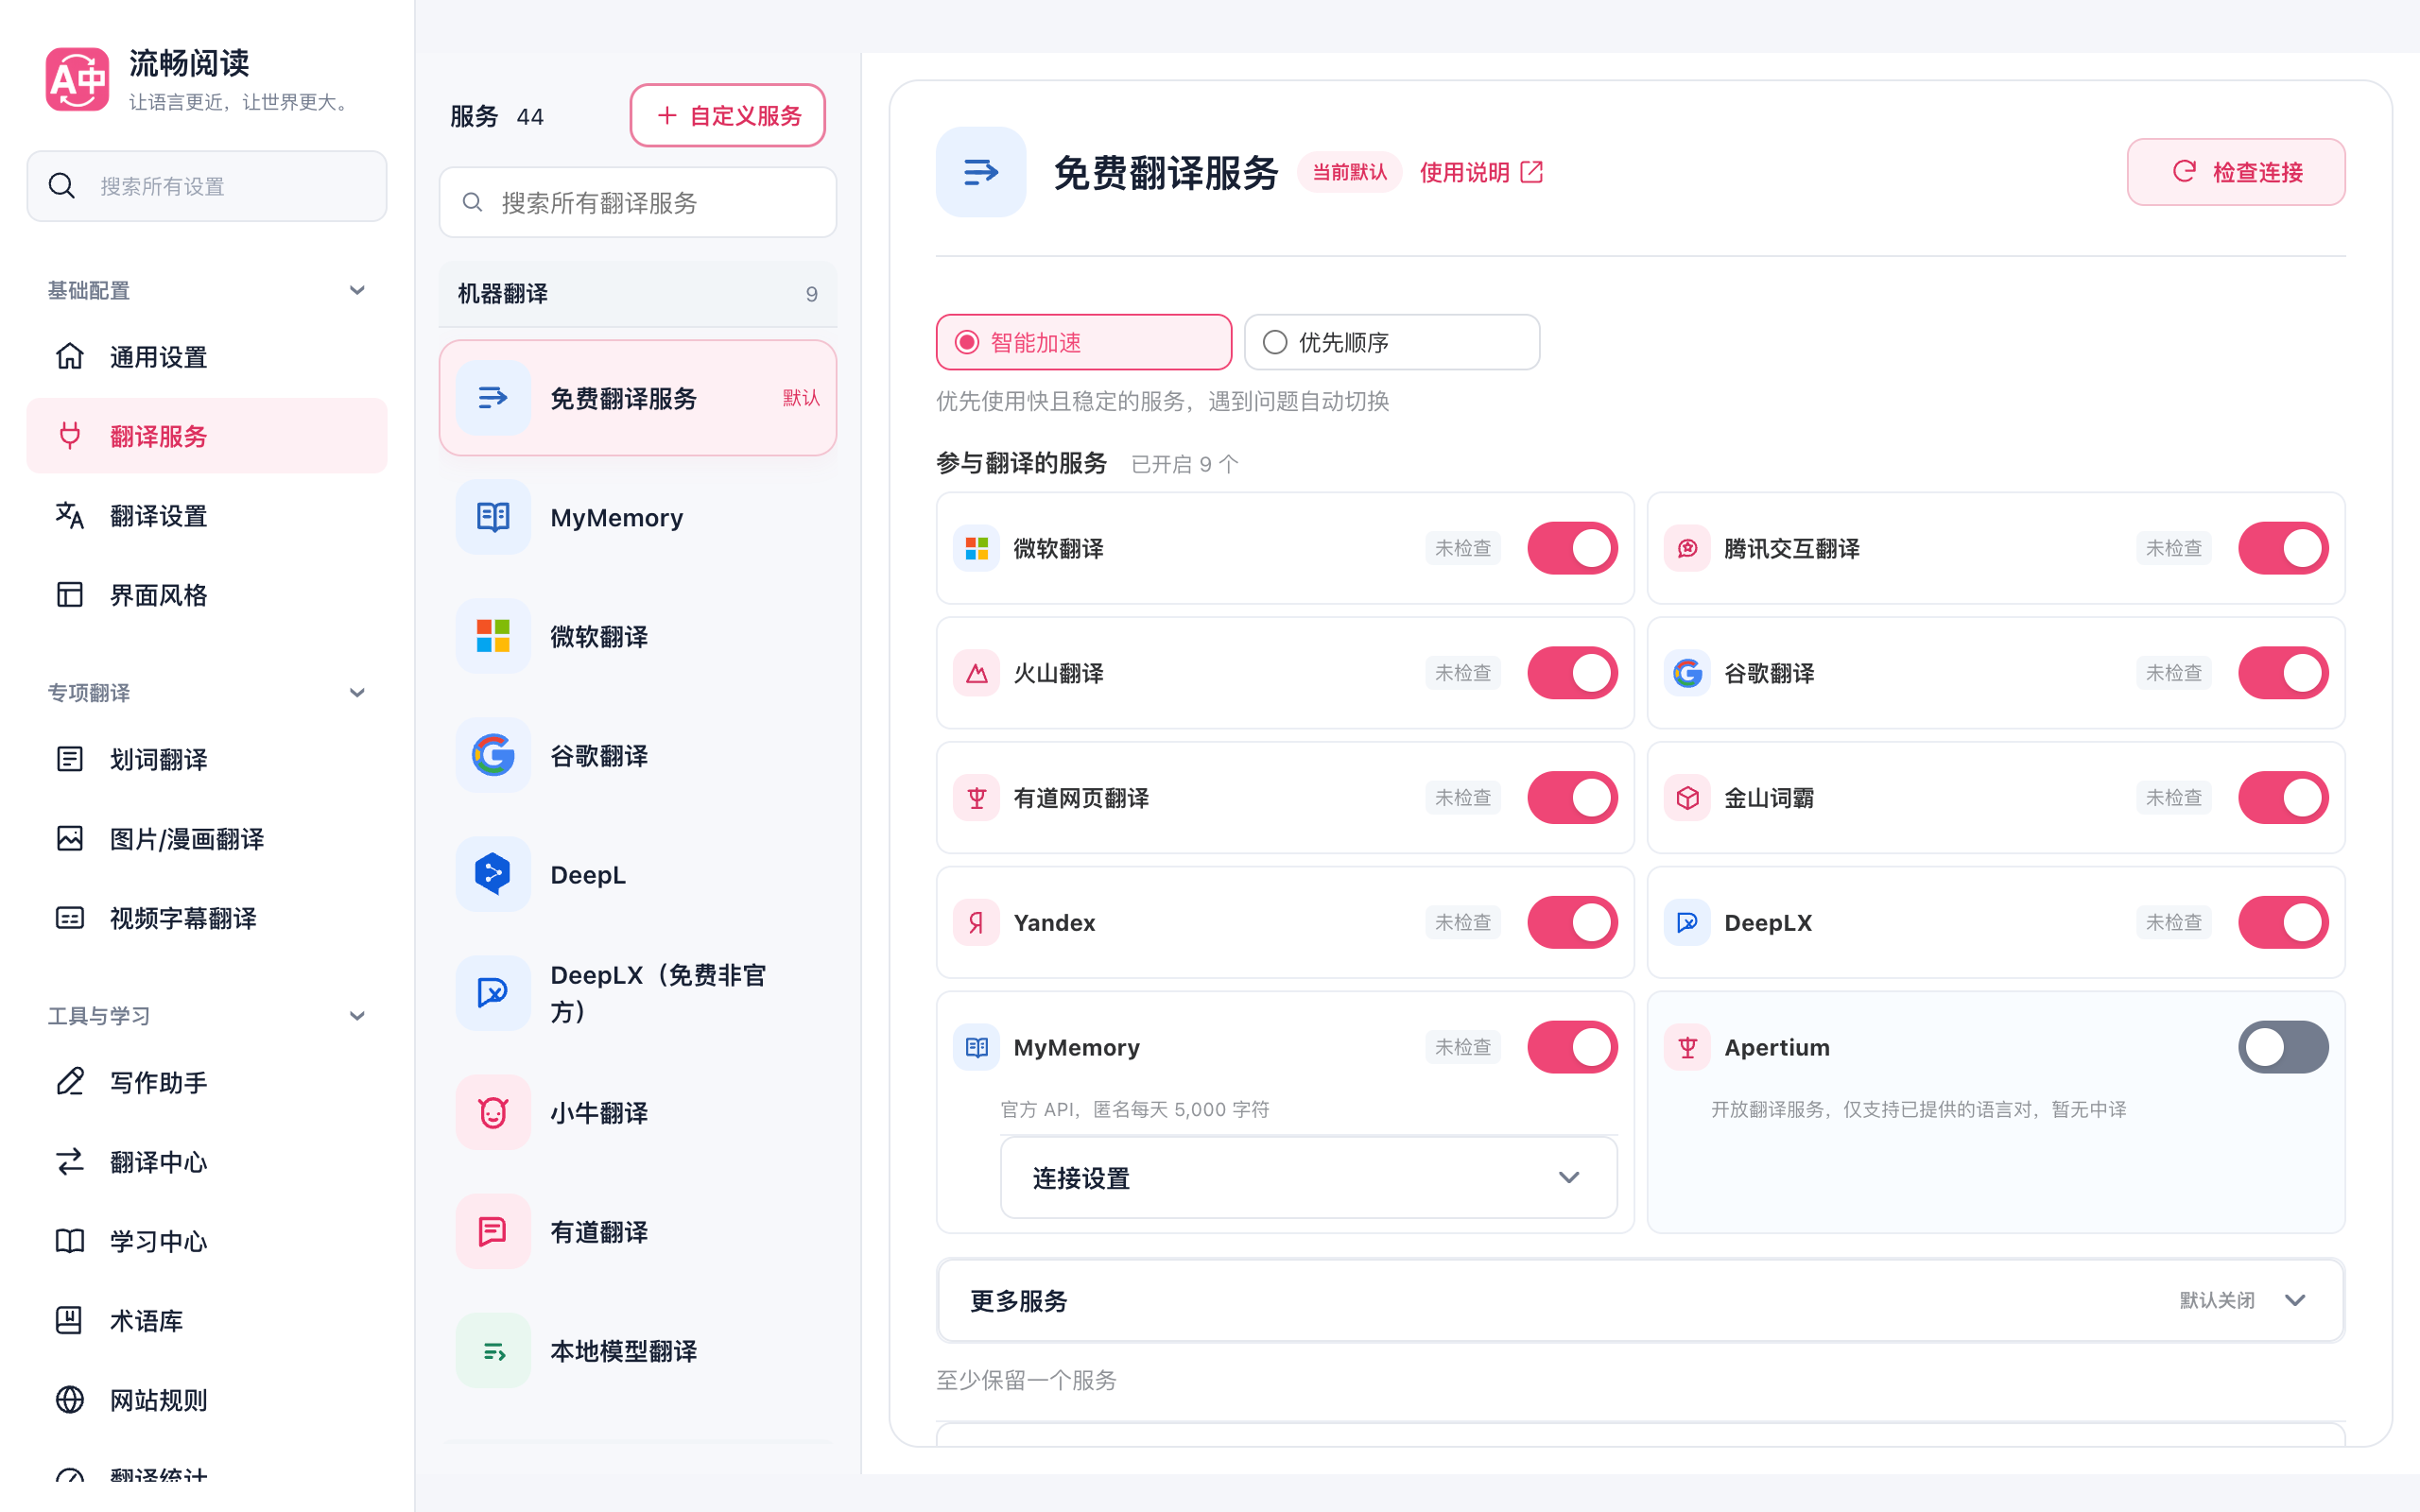Collapse the 专项翻译 sidebar section
The width and height of the screenshot is (2420, 1512).
pos(207,692)
